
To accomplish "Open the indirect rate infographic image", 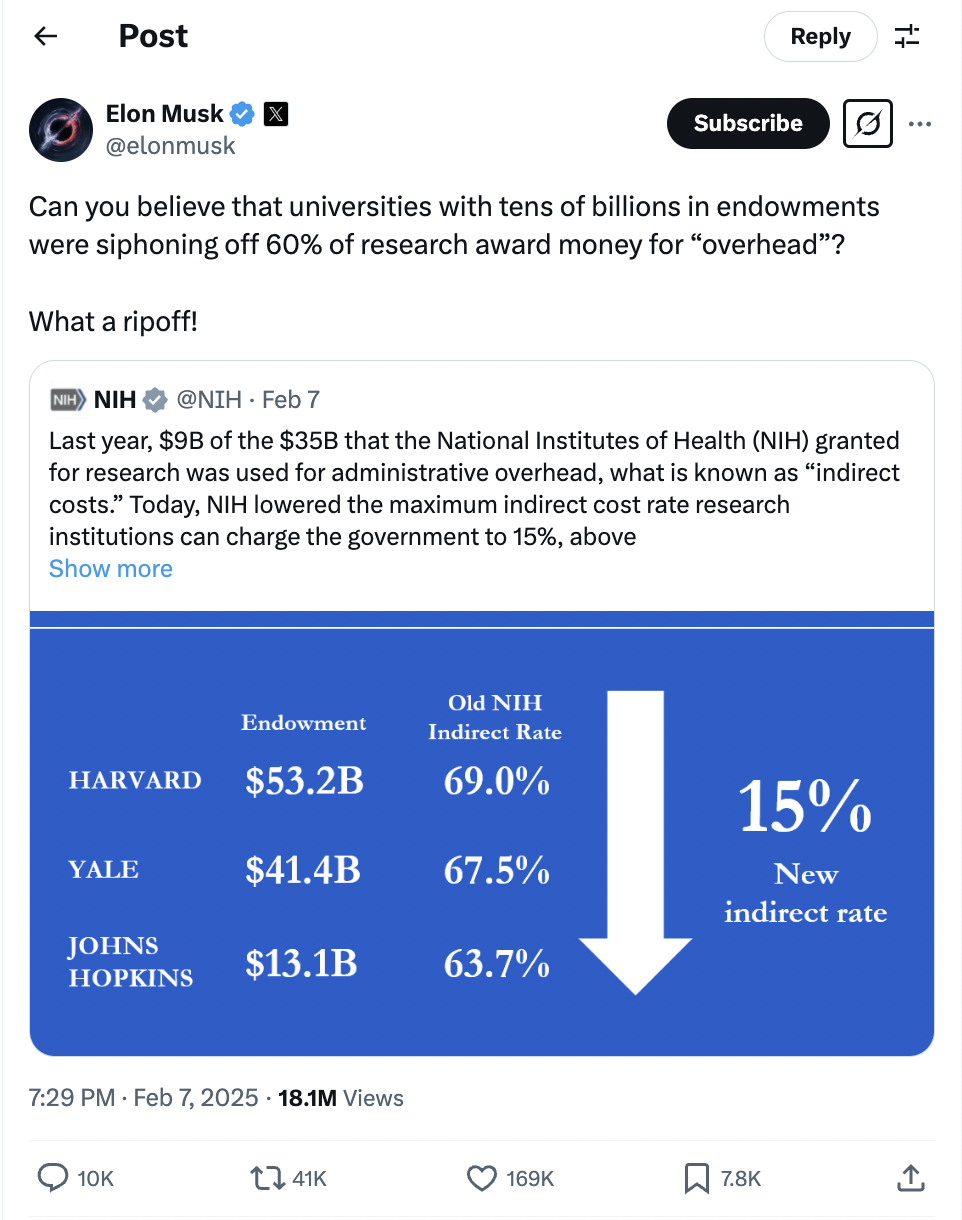I will [x=482, y=834].
